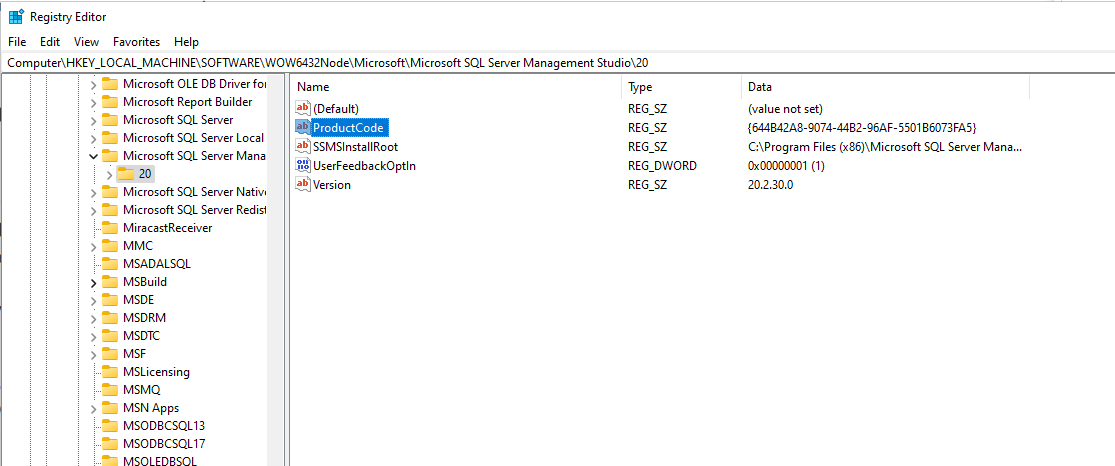This screenshot has height=466, width=1115.
Task: Expand the MSN Apps key
Action: click(93, 408)
